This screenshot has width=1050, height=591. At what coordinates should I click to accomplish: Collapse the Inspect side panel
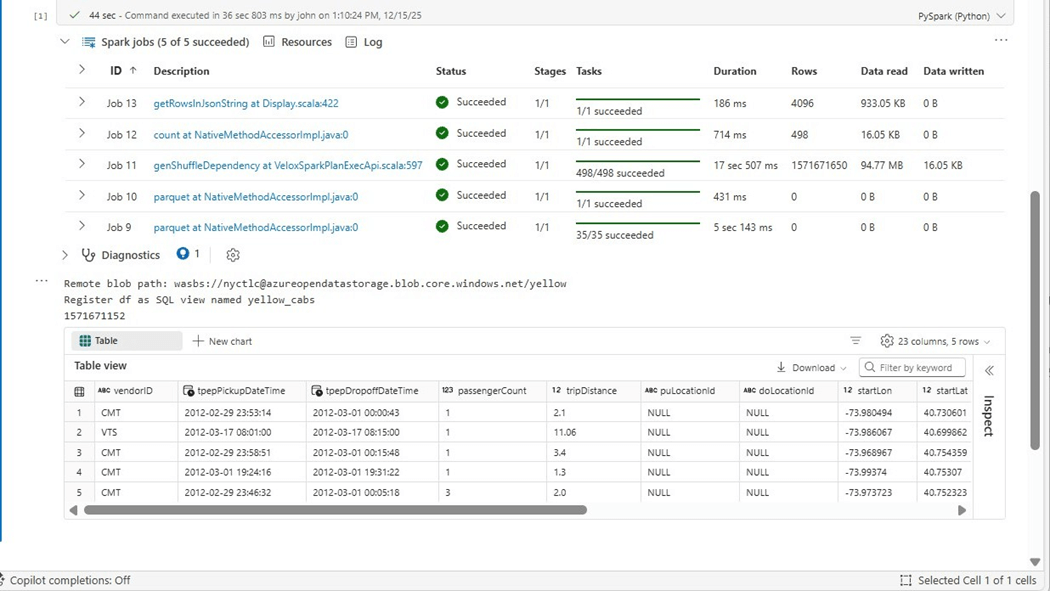click(989, 370)
